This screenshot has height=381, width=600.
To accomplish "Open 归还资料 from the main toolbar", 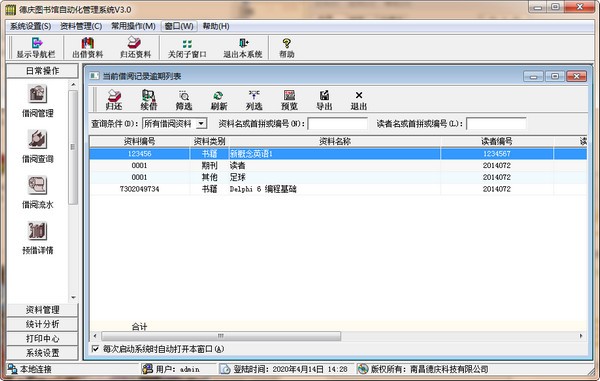I will point(135,43).
